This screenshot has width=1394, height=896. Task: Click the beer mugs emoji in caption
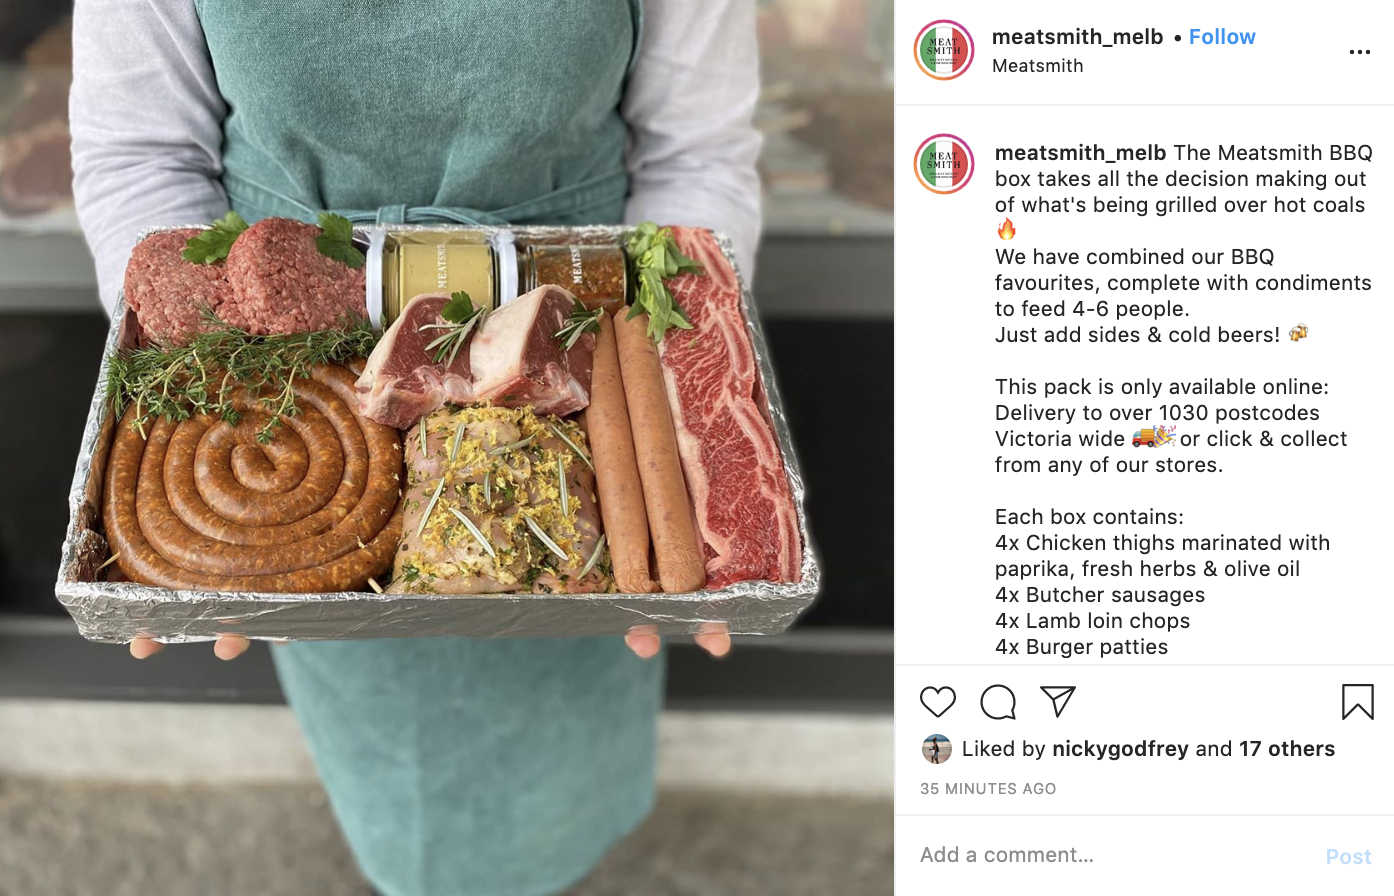tap(1298, 333)
